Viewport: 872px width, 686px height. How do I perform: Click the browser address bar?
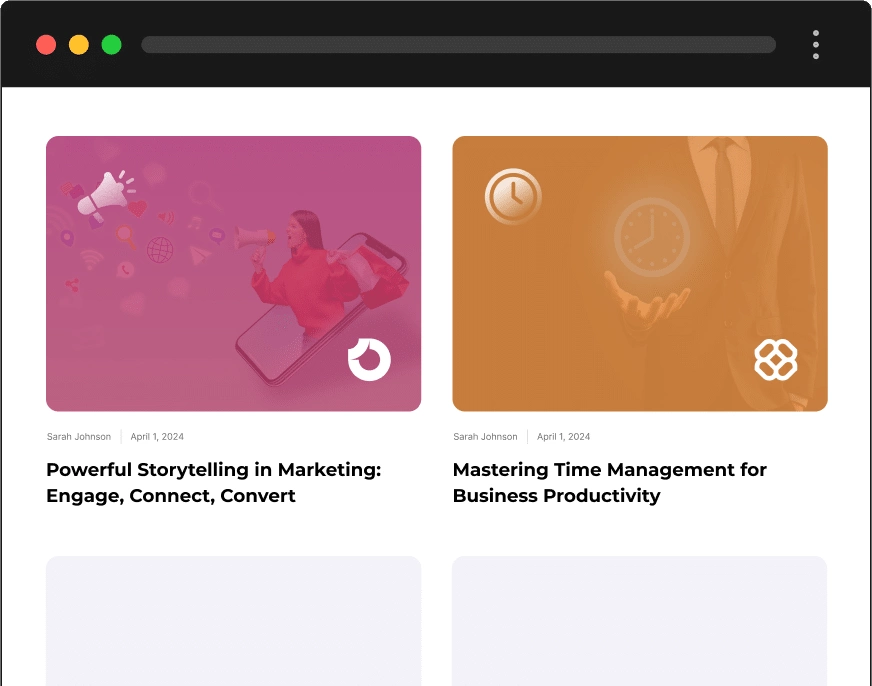pyautogui.click(x=459, y=44)
